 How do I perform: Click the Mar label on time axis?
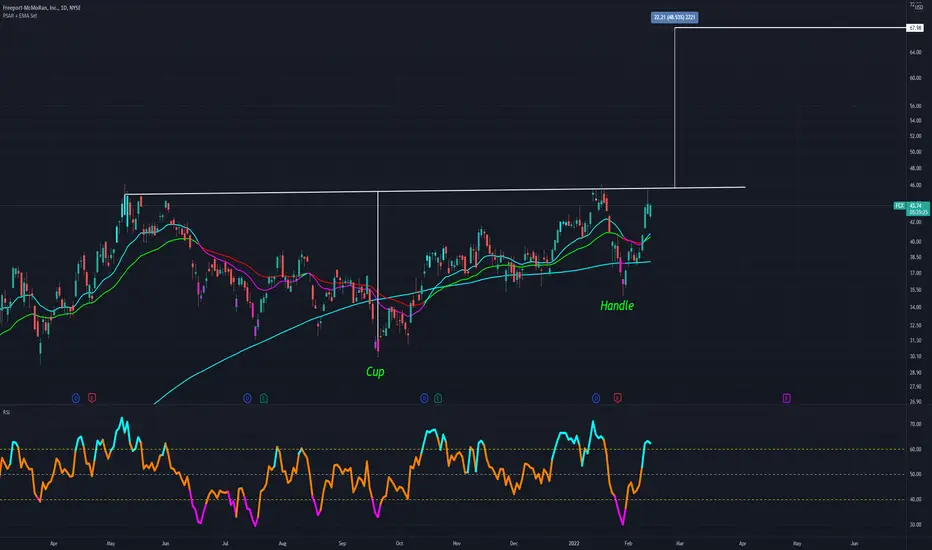pos(680,543)
